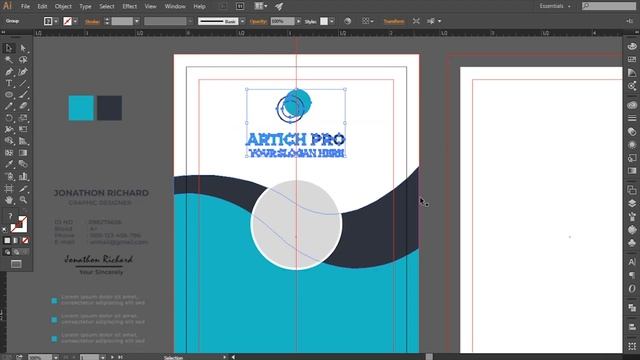Open the stroke weight dropdown
This screenshot has width=640, height=360.
[137, 21]
